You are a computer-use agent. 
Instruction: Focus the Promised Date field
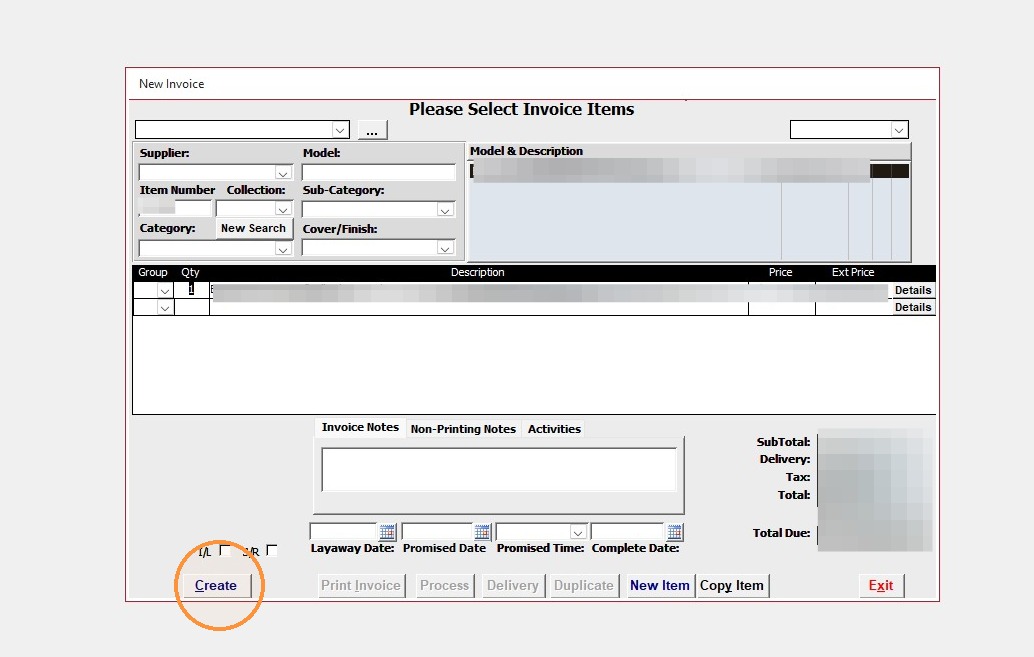click(437, 532)
